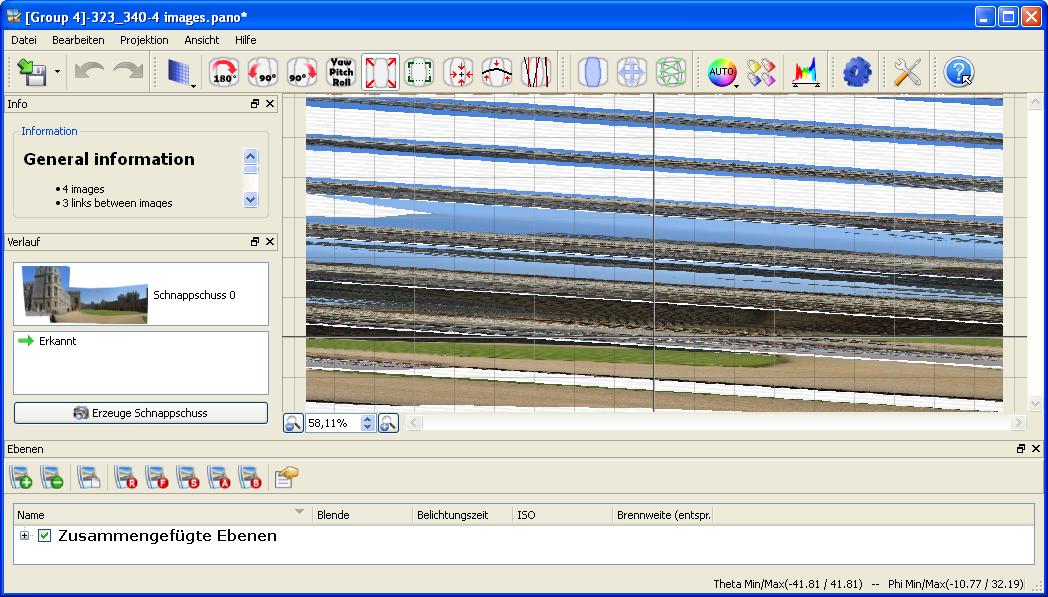Select the Erkannt history entry
This screenshot has width=1048, height=597.
[57, 341]
